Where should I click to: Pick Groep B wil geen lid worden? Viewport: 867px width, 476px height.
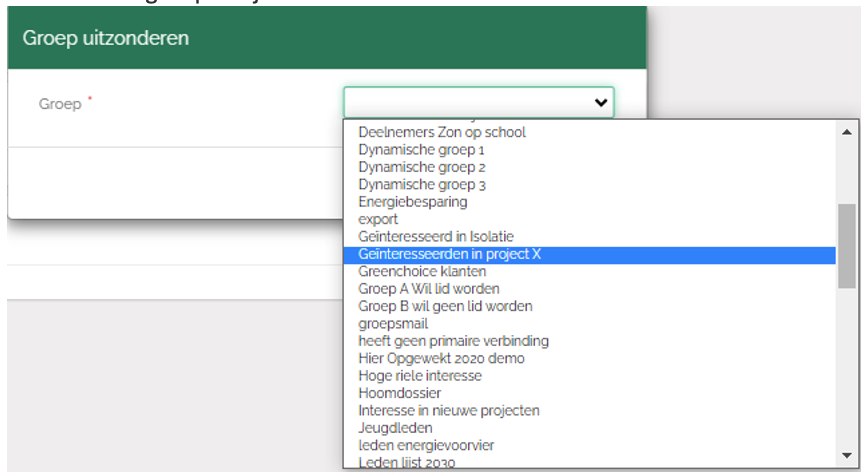(x=445, y=306)
